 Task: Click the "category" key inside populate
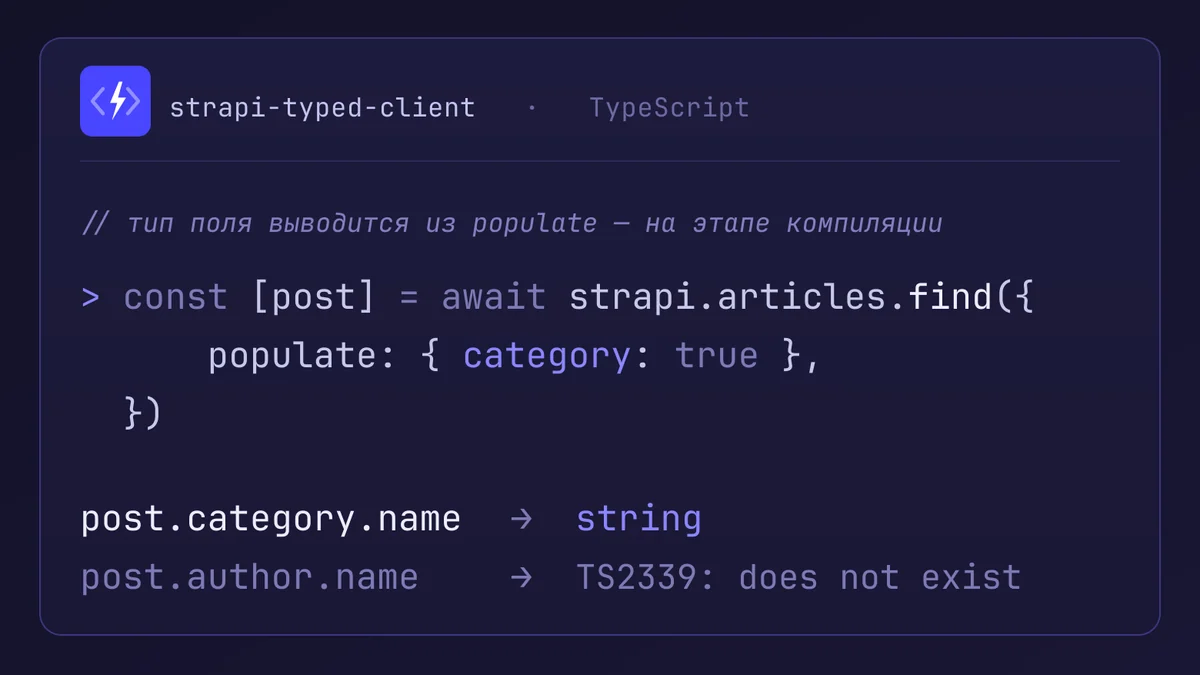(x=547, y=356)
